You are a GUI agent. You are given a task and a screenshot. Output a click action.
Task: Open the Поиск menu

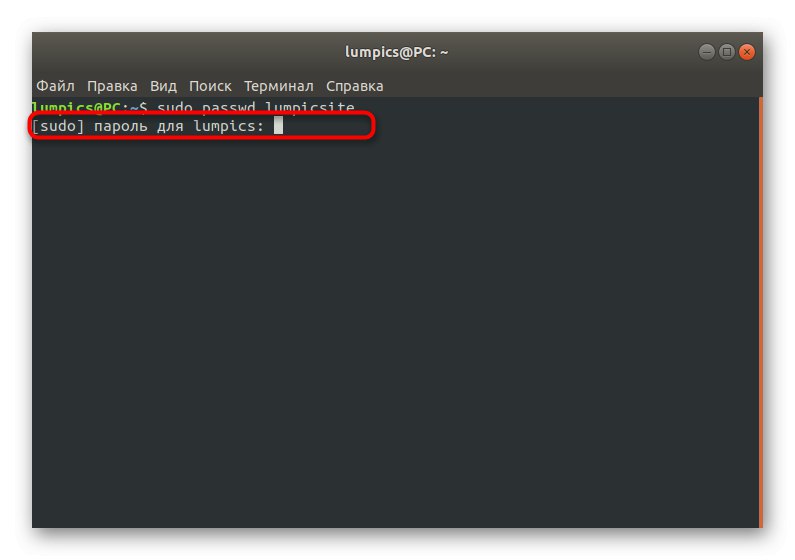pos(210,86)
